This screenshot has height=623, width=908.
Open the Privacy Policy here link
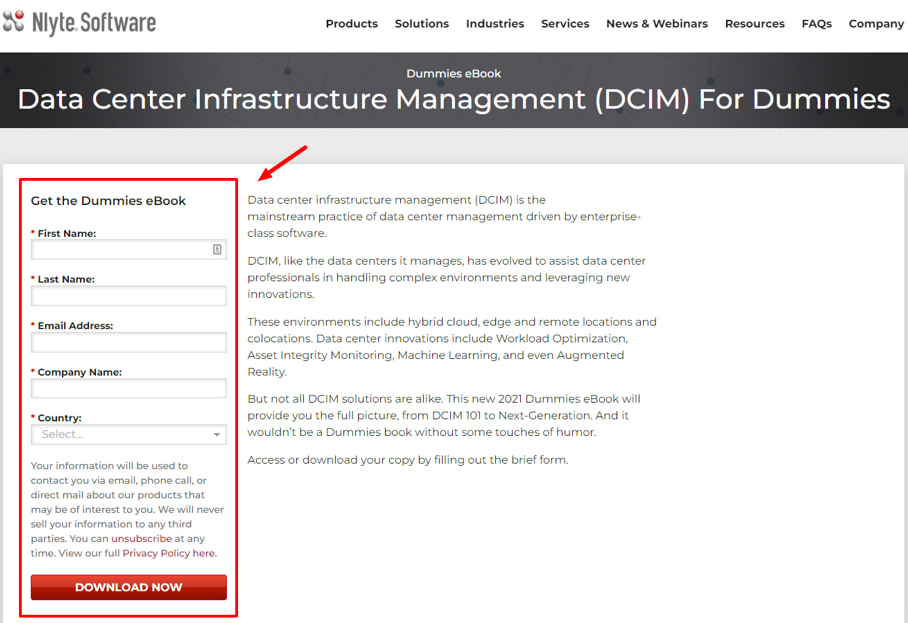(169, 553)
